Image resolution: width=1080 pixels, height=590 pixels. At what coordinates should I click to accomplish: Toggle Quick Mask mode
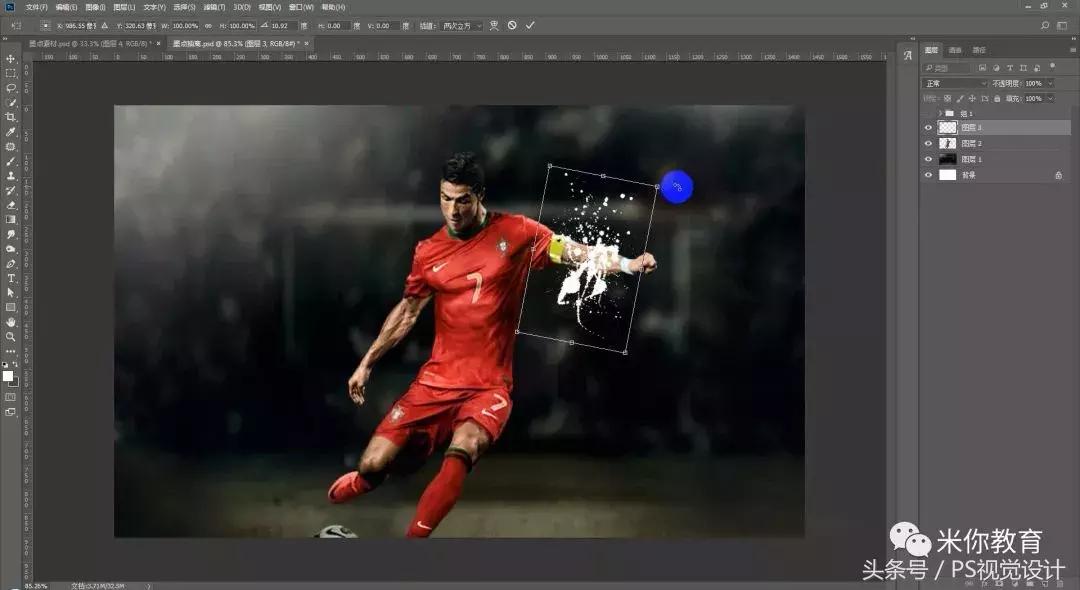10,397
